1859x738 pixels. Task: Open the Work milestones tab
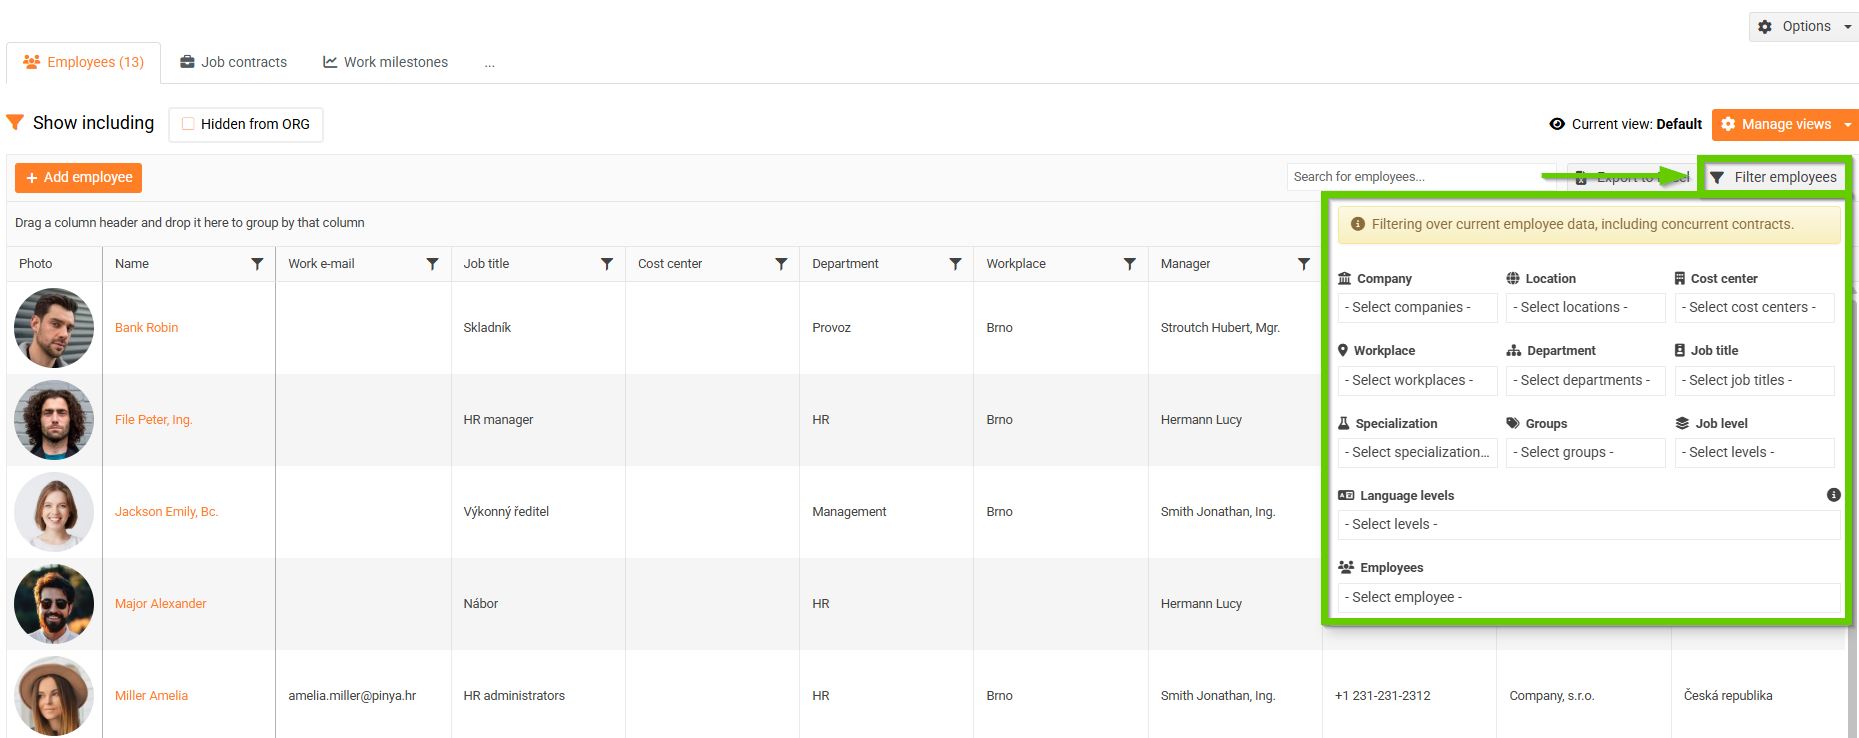pyautogui.click(x=385, y=62)
